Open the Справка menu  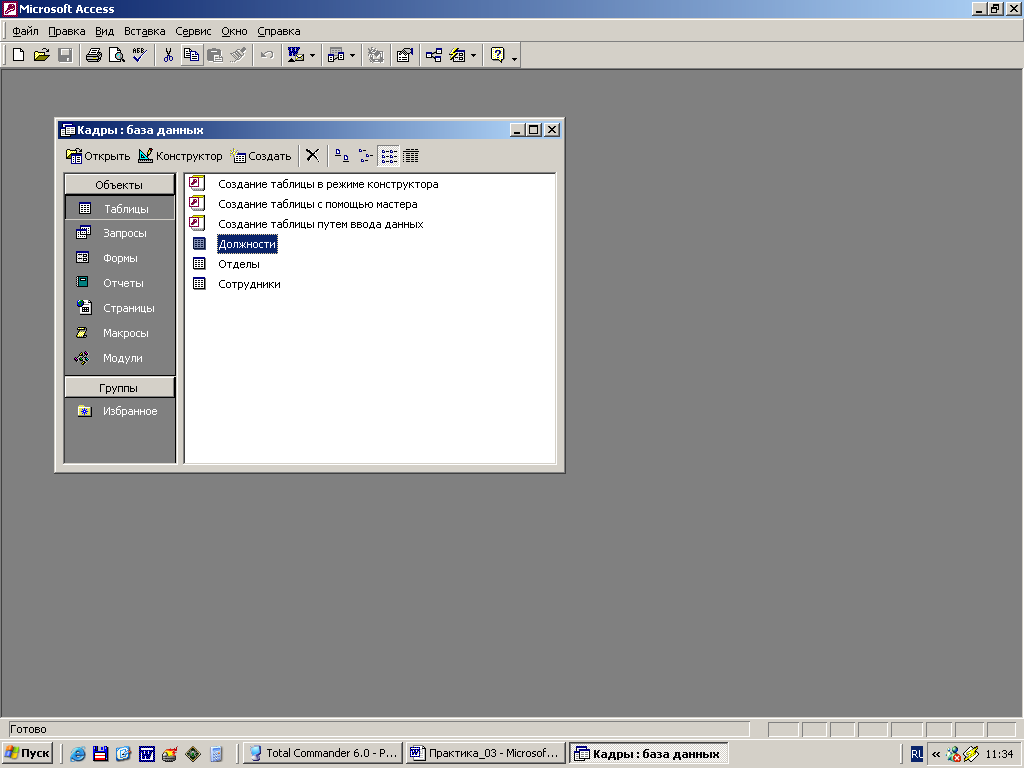click(279, 31)
